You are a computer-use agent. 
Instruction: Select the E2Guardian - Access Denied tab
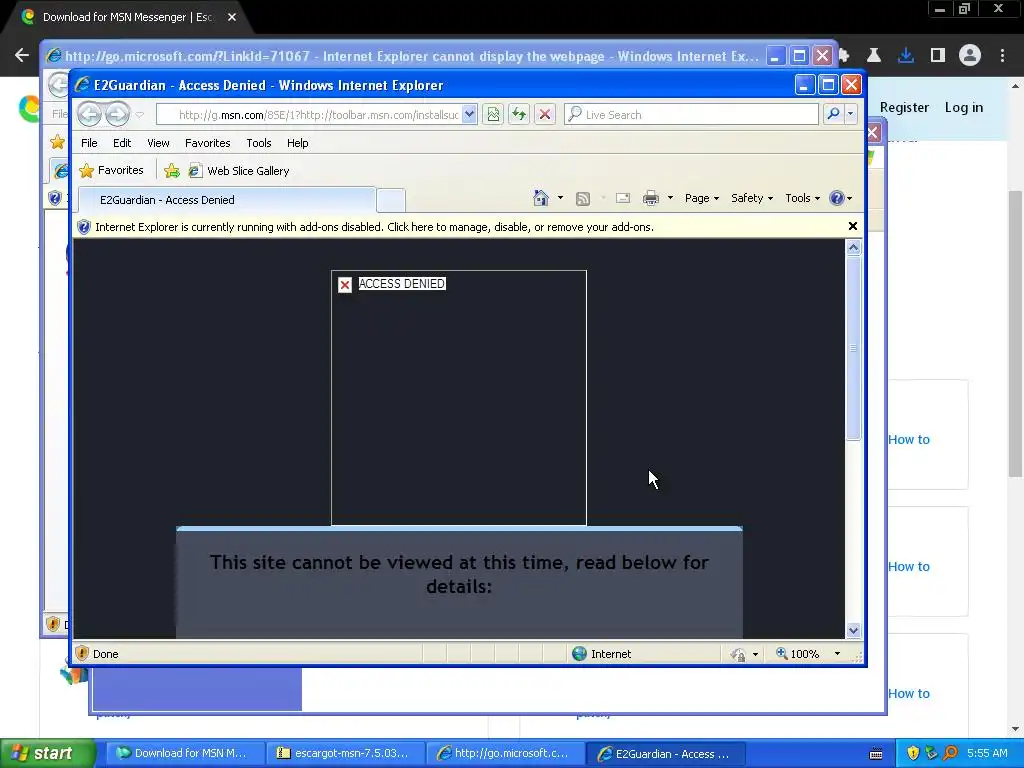pyautogui.click(x=227, y=200)
